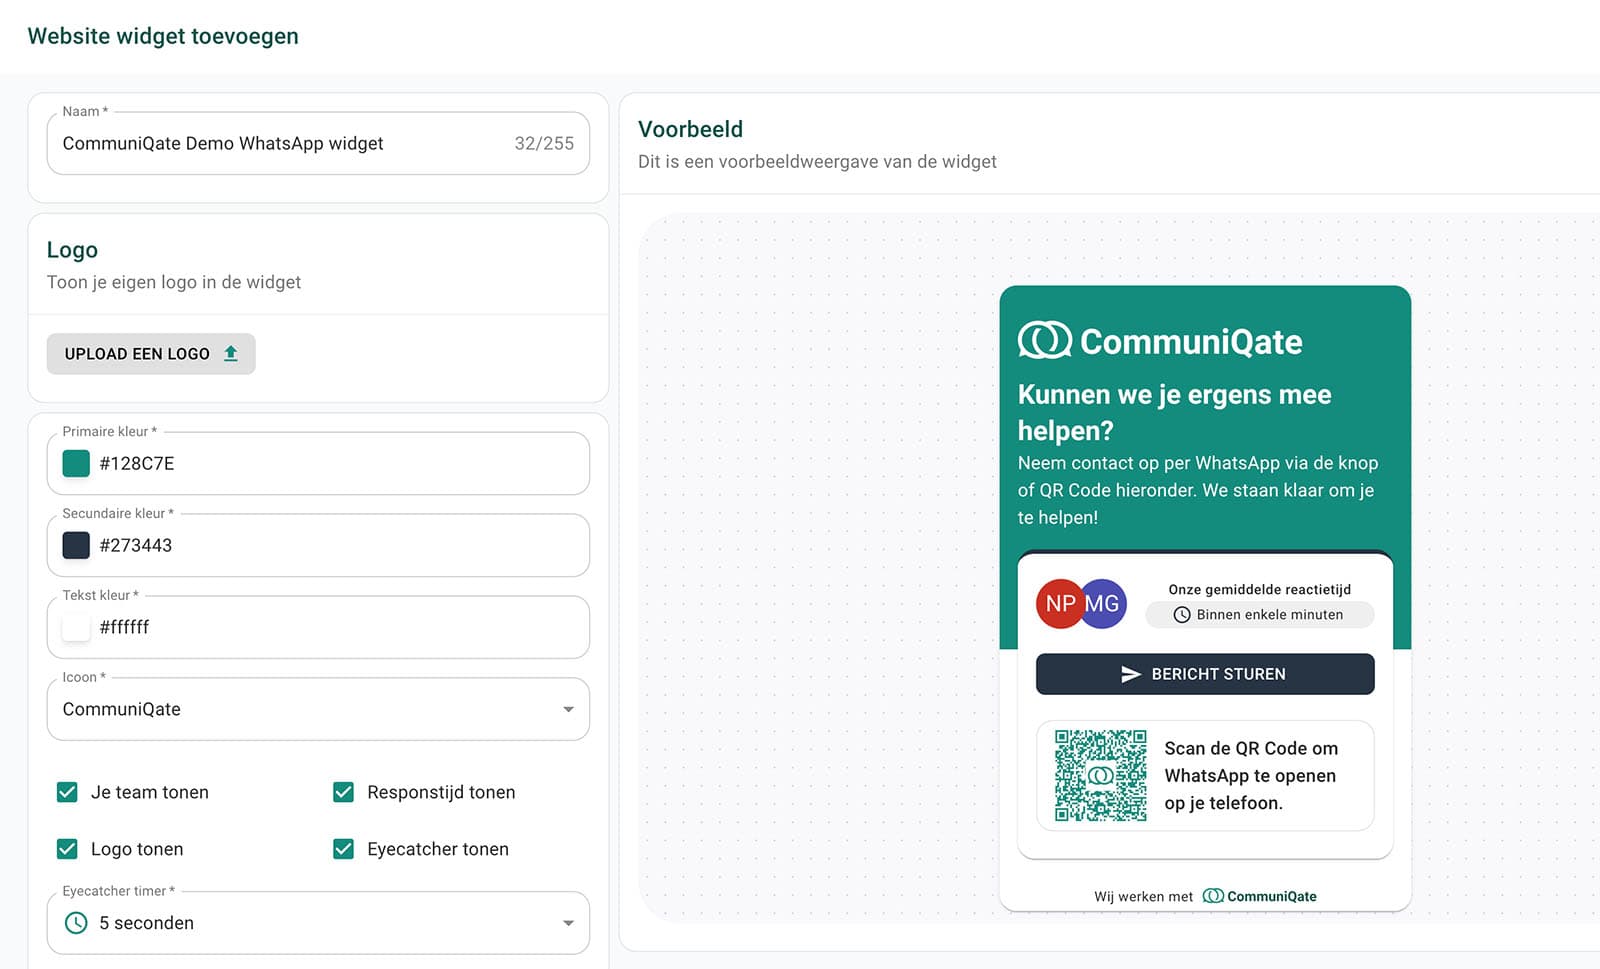Click into the Naam input field
Viewport: 1600px width, 969px height.
318,143
